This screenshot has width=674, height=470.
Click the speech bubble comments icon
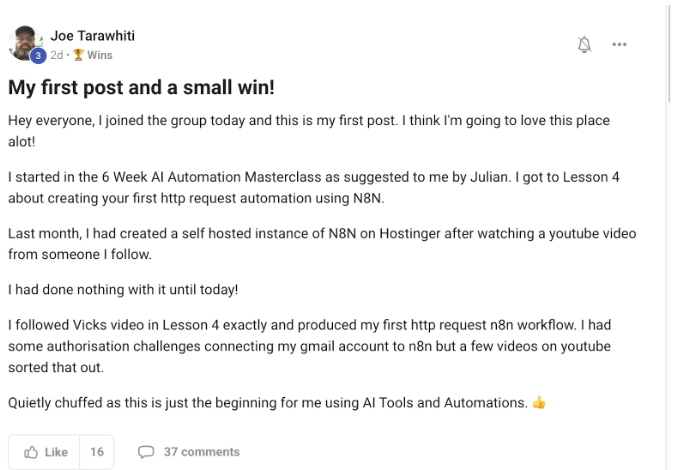click(x=146, y=452)
